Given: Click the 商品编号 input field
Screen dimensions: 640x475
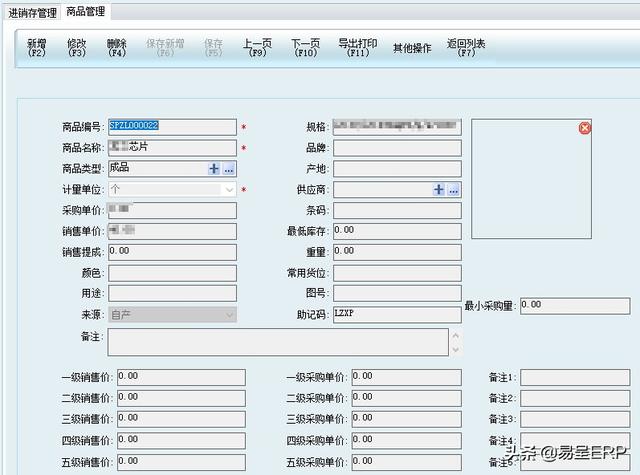Looking at the screenshot, I should pyautogui.click(x=172, y=127).
